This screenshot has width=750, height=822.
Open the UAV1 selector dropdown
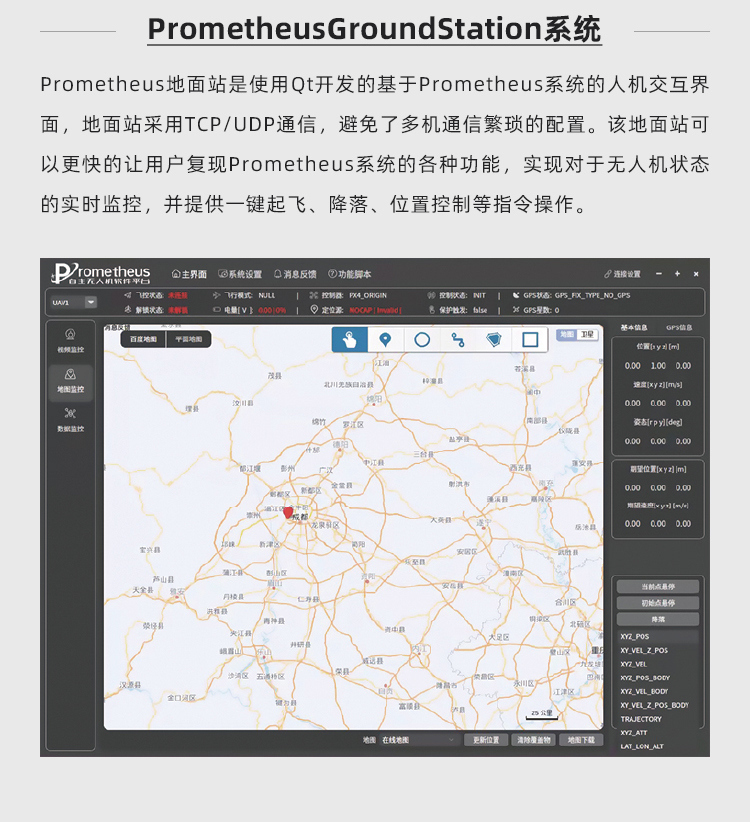click(x=73, y=302)
